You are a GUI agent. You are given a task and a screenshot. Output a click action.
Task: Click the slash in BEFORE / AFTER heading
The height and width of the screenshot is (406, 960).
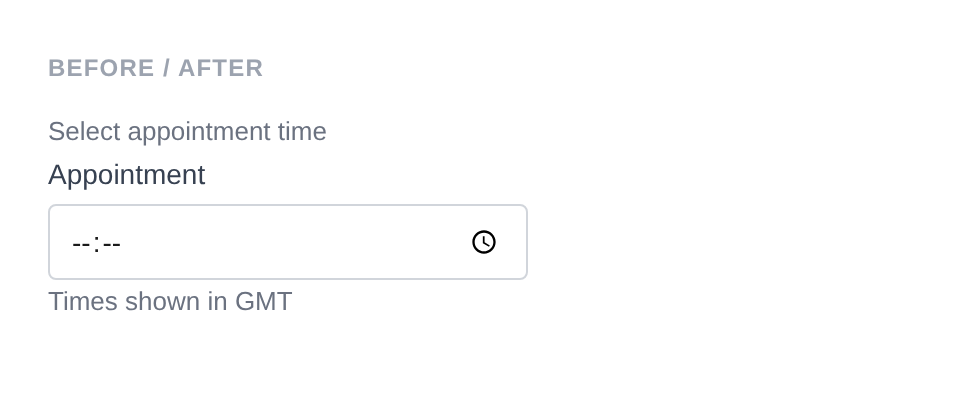167,68
